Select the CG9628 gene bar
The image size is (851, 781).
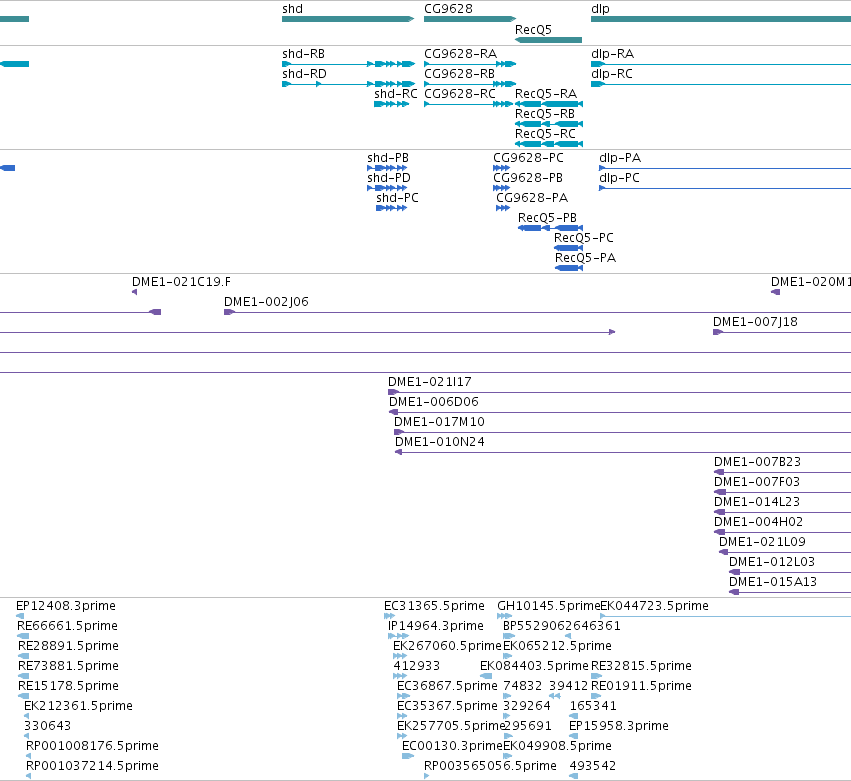pos(469,19)
